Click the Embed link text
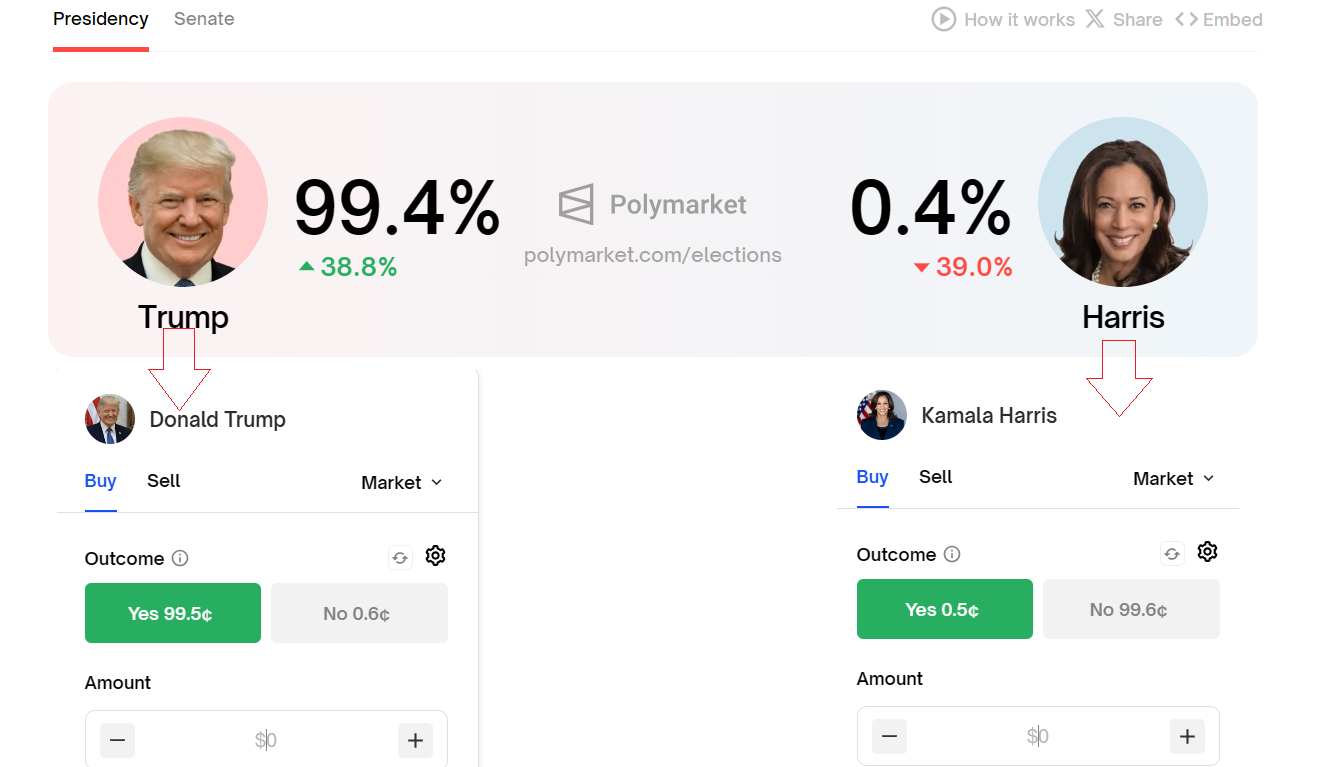The height and width of the screenshot is (767, 1339). [1233, 20]
